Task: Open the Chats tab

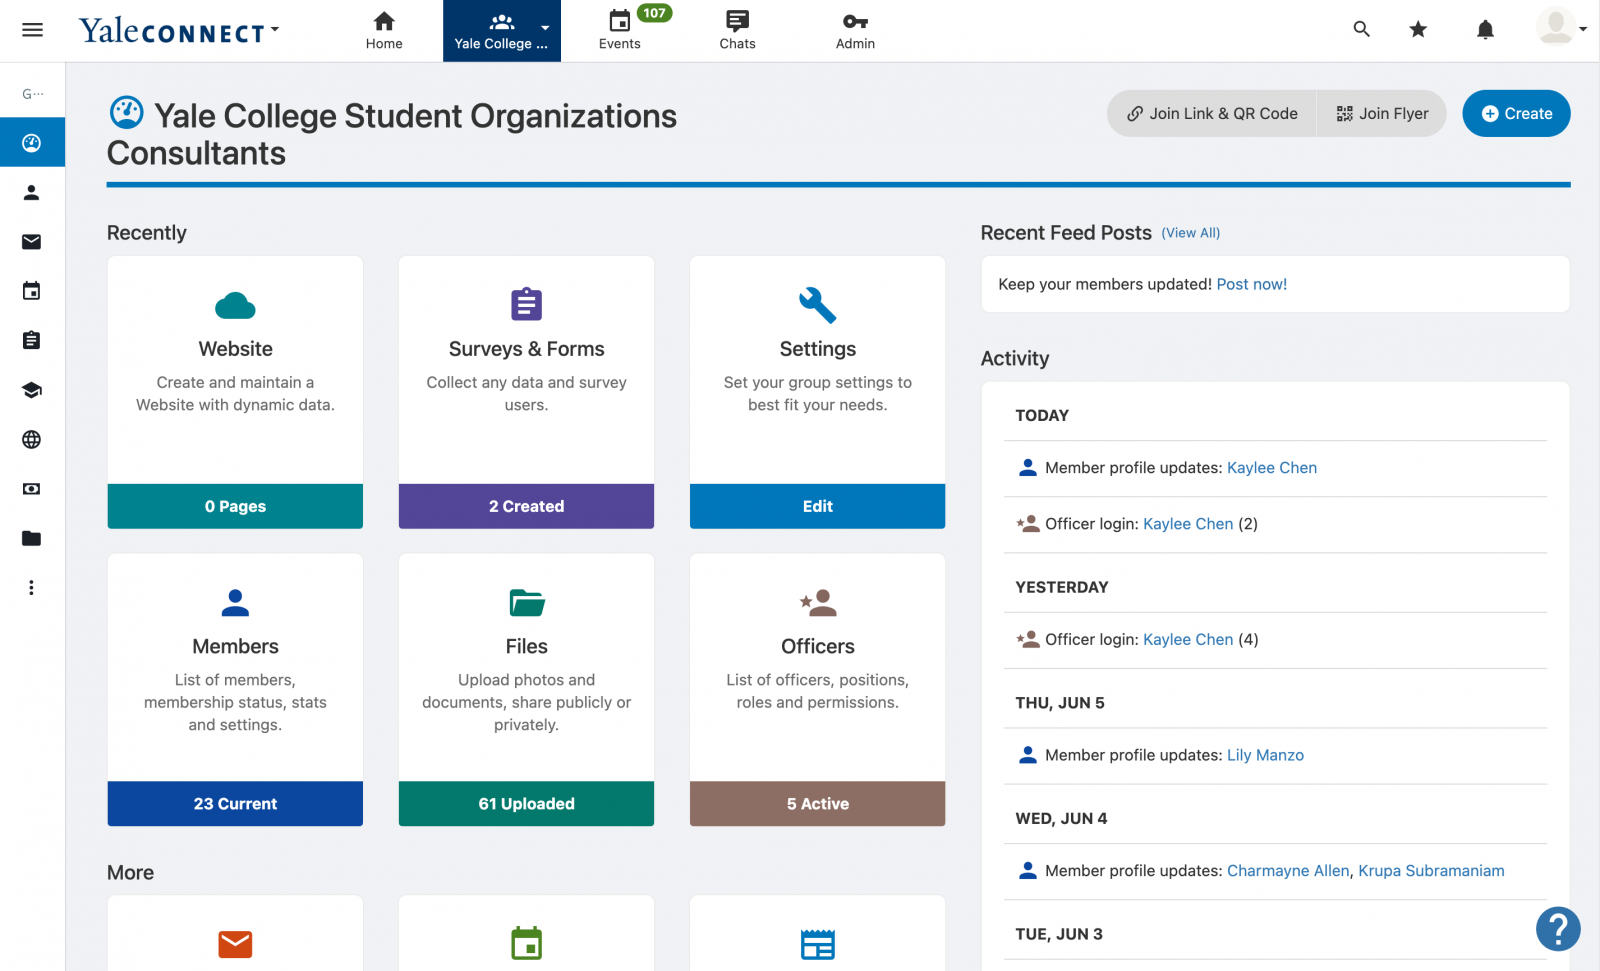Action: click(x=737, y=30)
